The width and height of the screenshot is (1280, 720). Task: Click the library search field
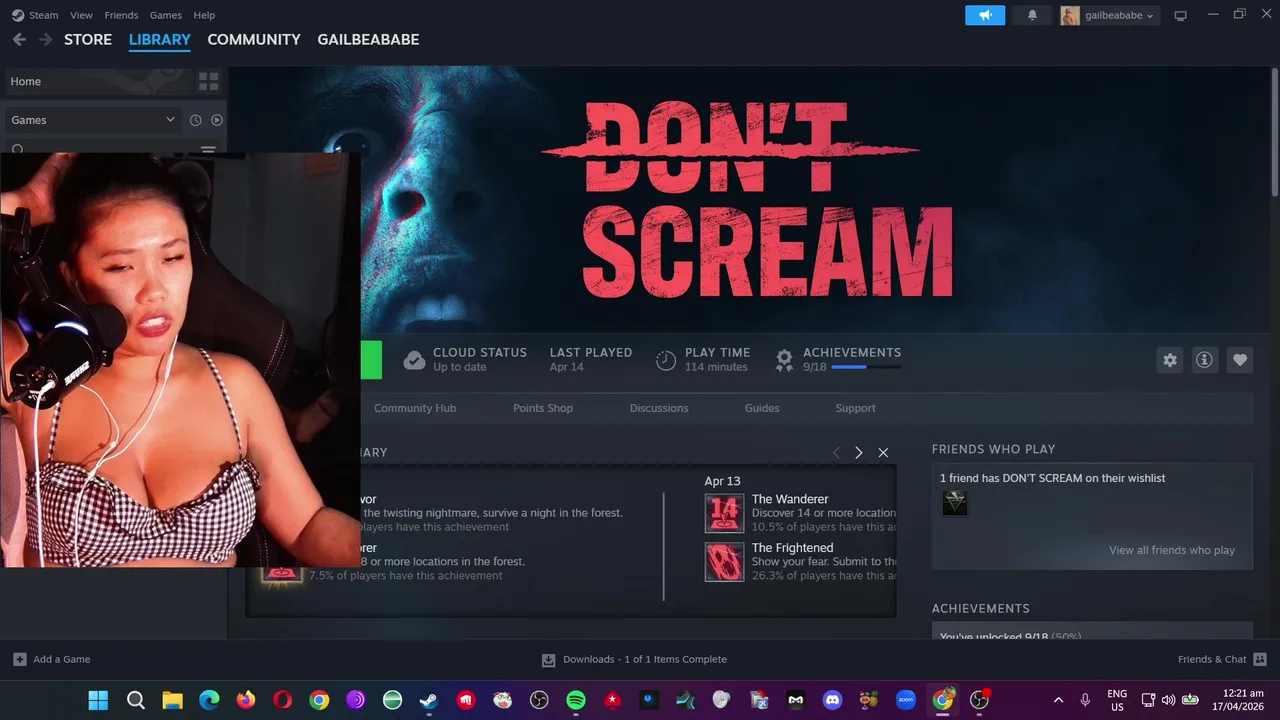(100, 150)
